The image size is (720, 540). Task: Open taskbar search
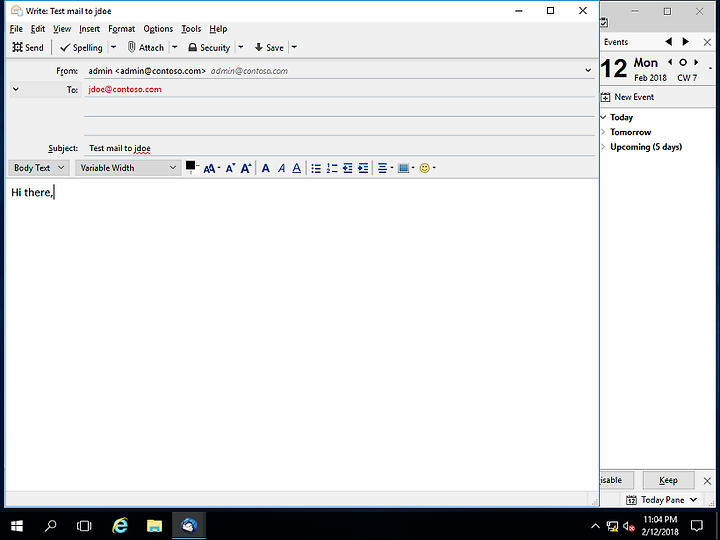tap(51, 526)
